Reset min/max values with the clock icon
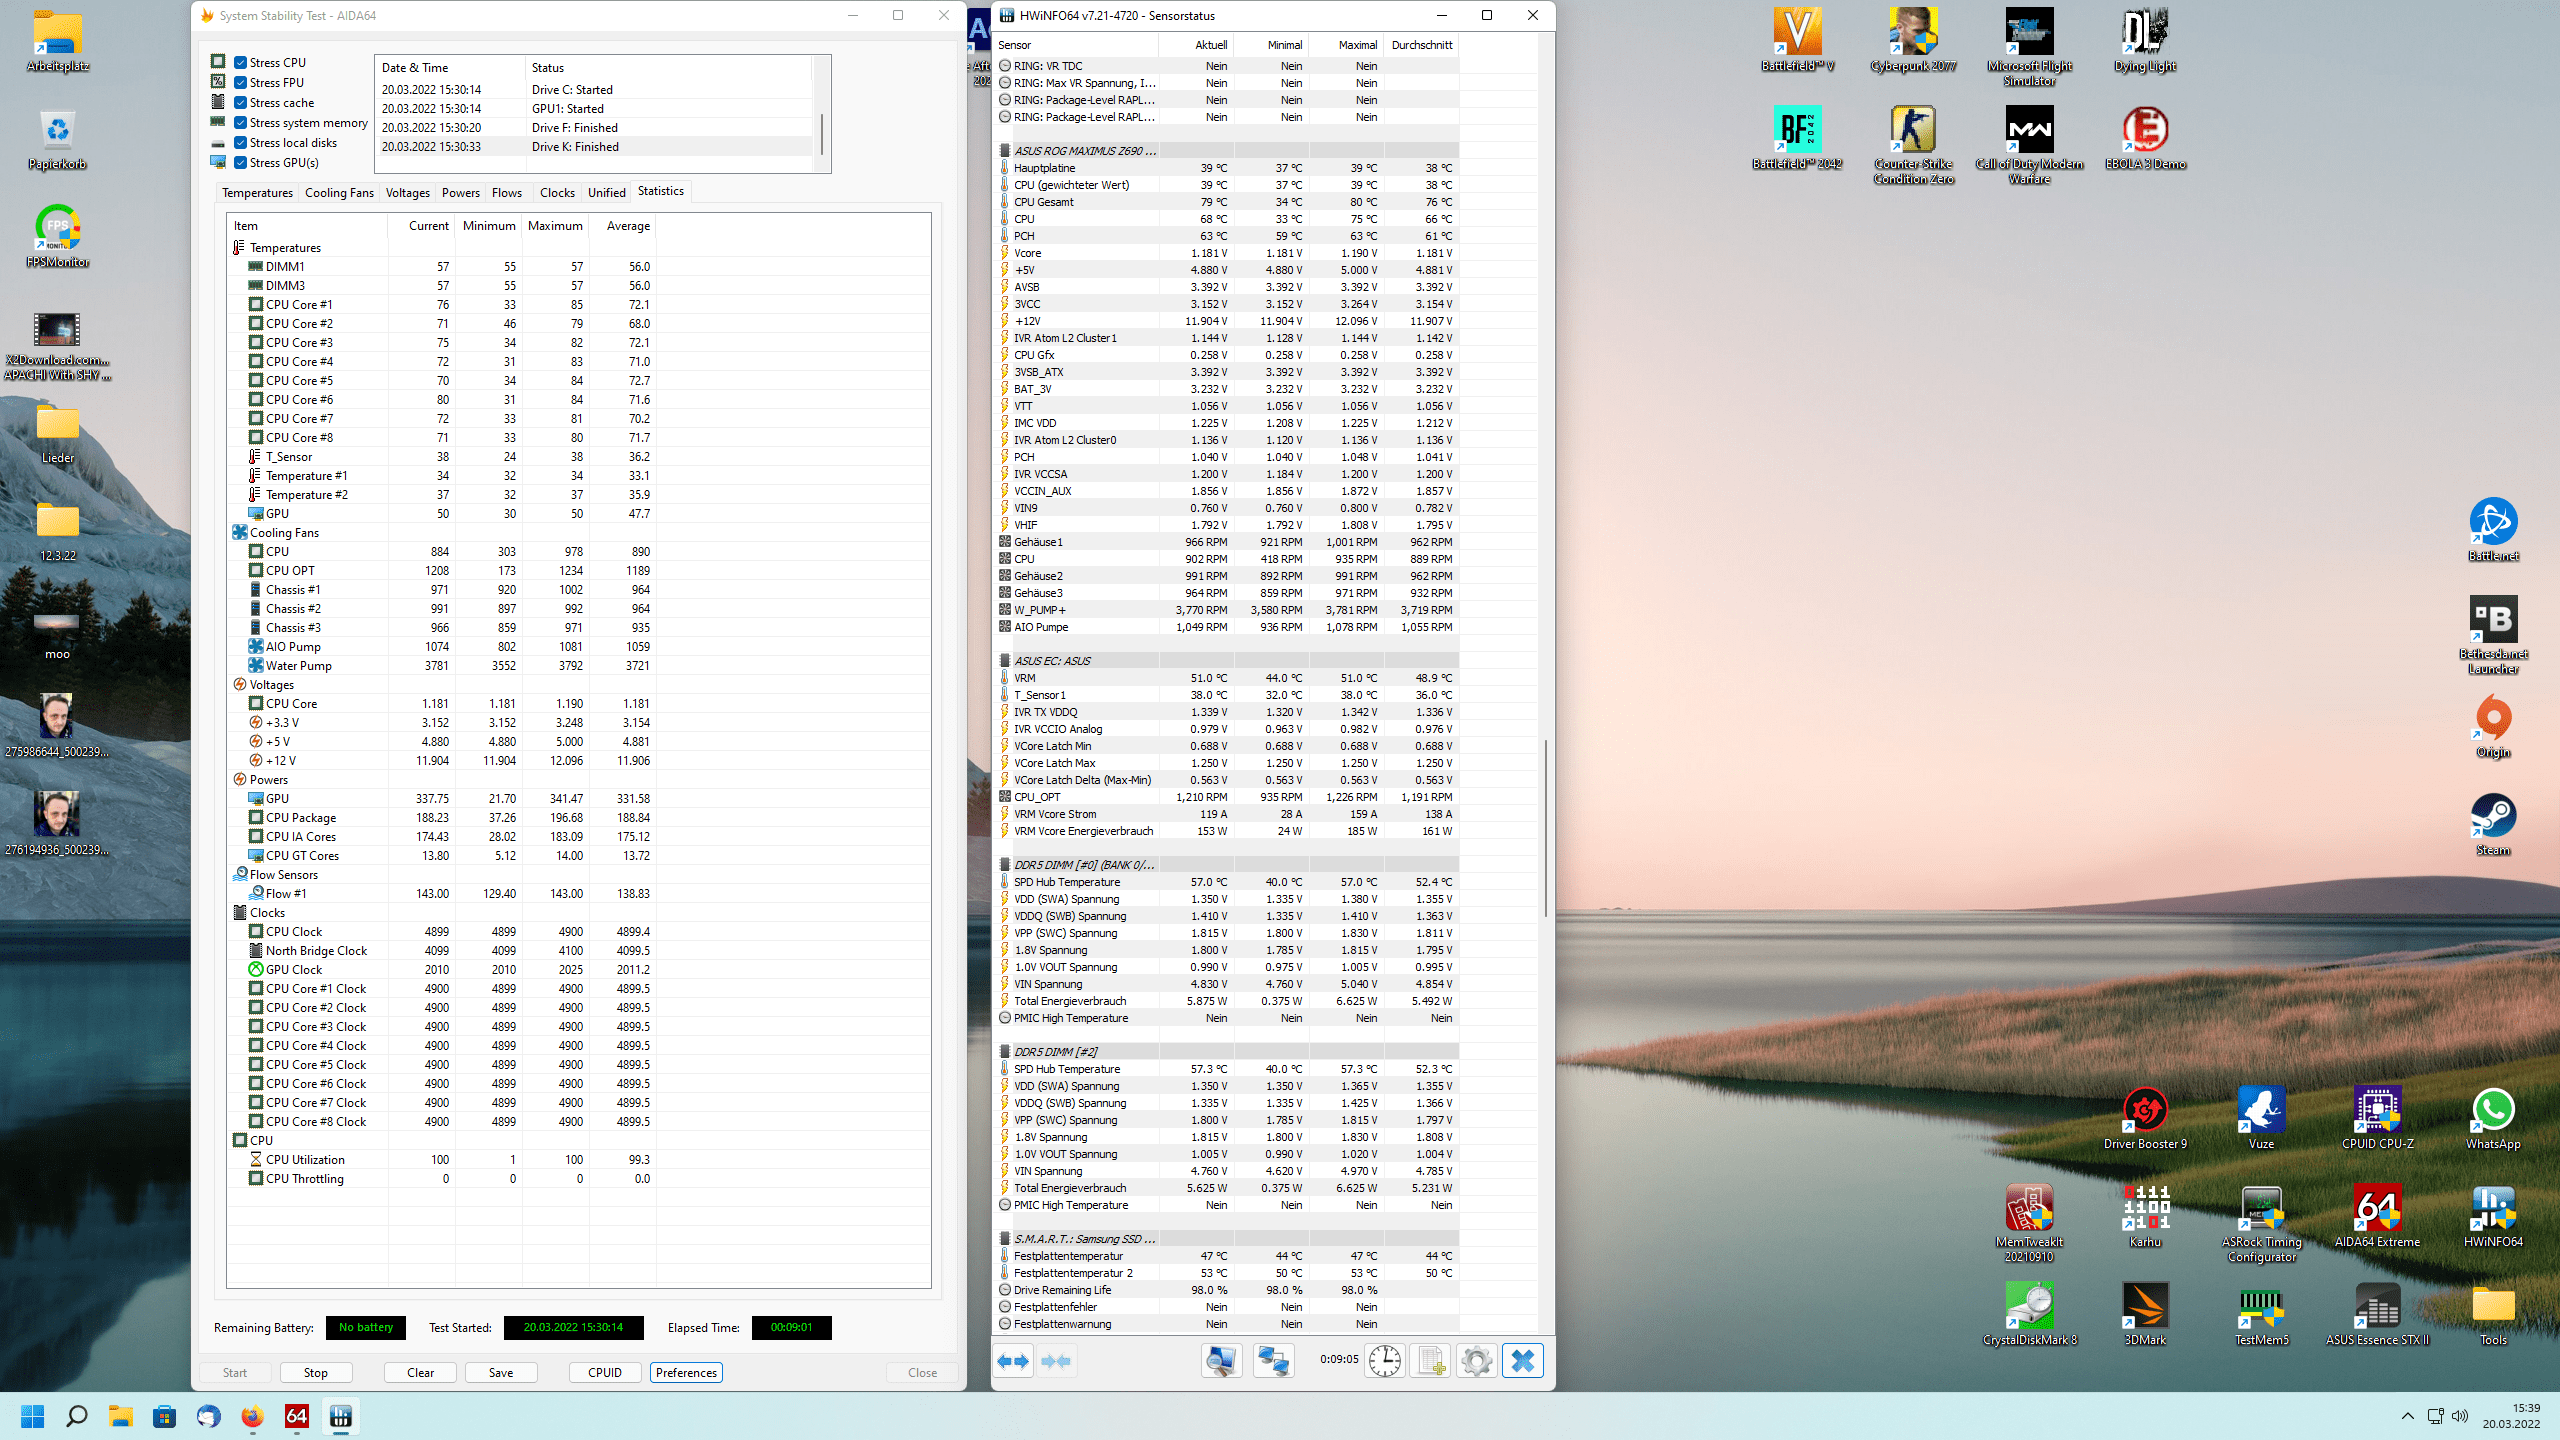Viewport: 2560px width, 1440px height. 1385,1361
